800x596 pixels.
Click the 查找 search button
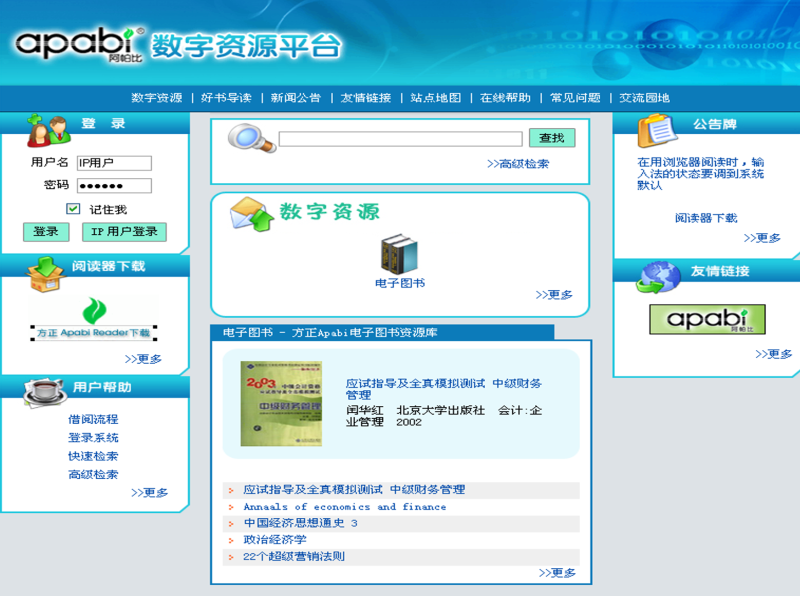tap(552, 138)
